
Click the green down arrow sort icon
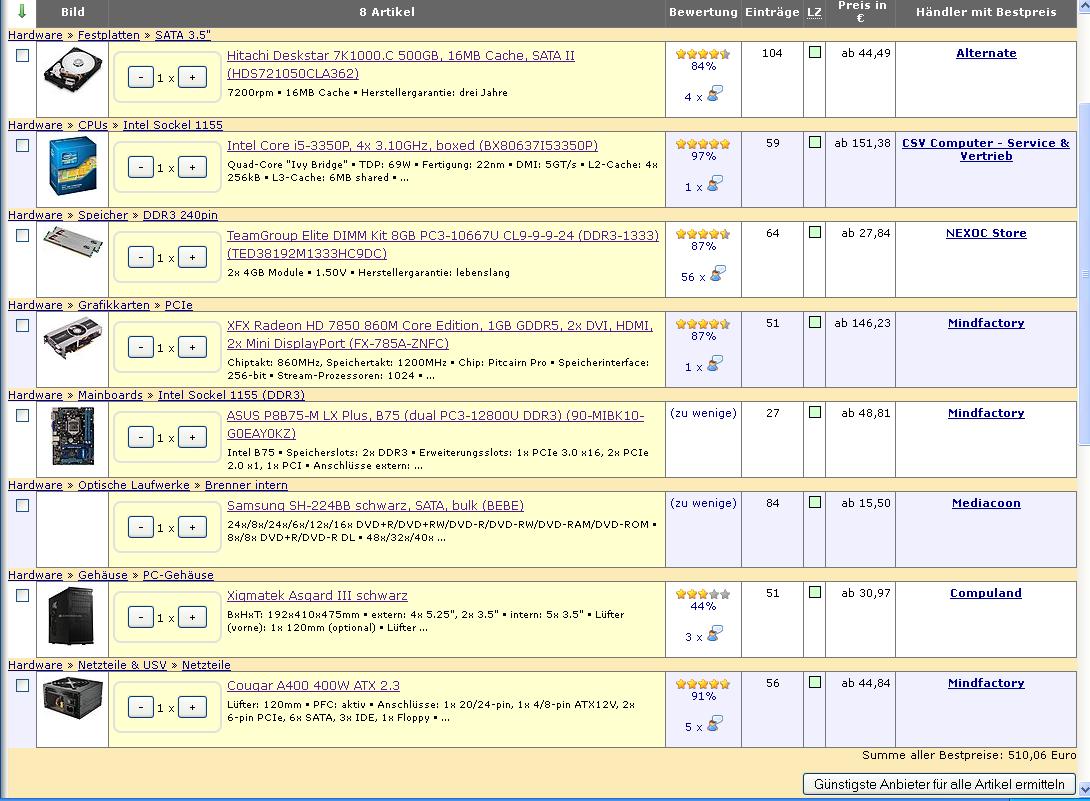click(x=22, y=11)
